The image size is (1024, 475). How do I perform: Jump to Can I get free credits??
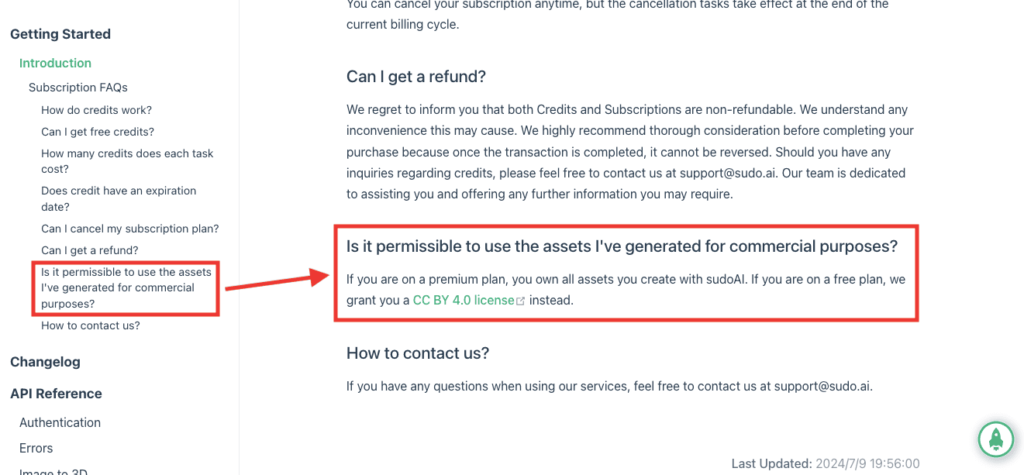(x=98, y=131)
